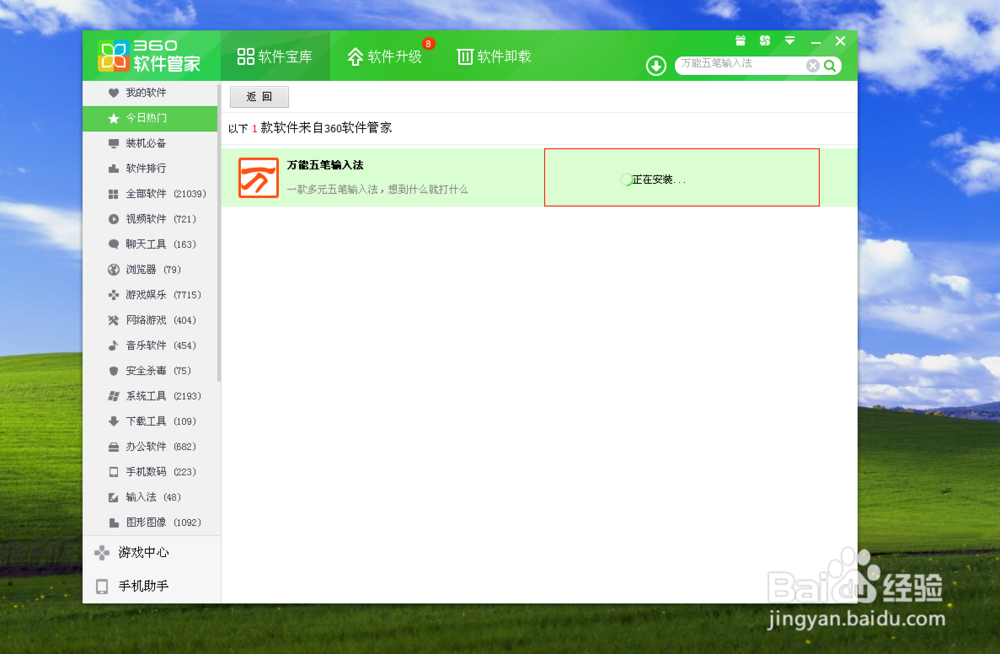The height and width of the screenshot is (654, 1000).
Task: Clear the search box text
Action: click(812, 66)
